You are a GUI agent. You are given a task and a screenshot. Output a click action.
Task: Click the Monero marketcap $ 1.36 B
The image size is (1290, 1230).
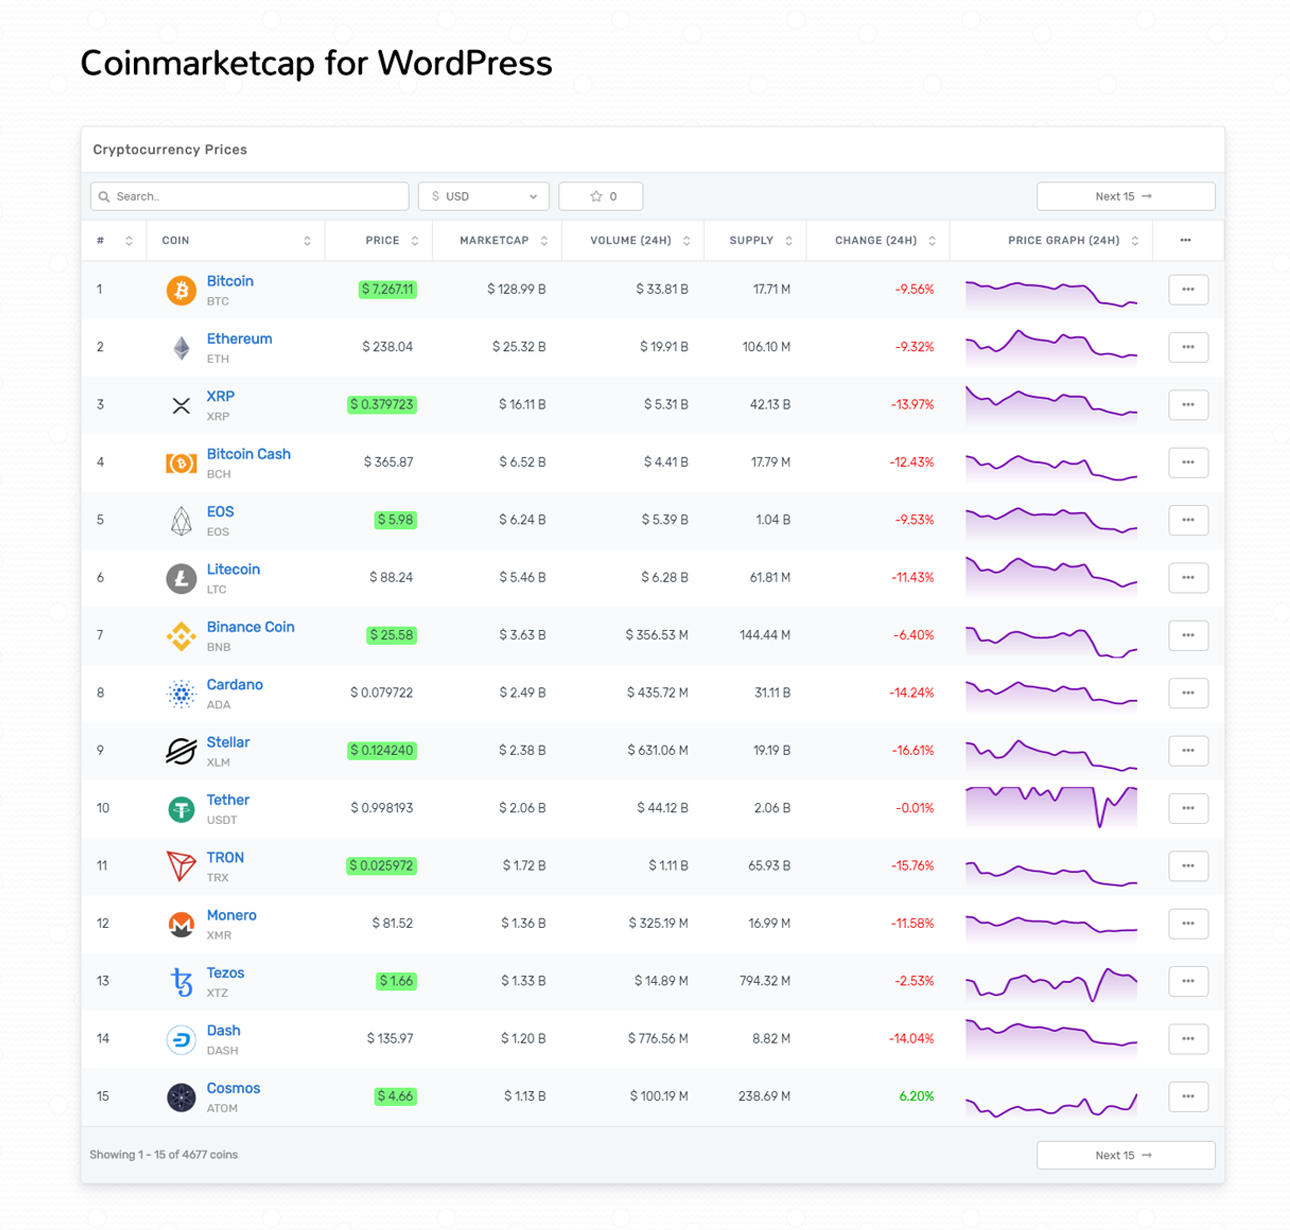524,923
